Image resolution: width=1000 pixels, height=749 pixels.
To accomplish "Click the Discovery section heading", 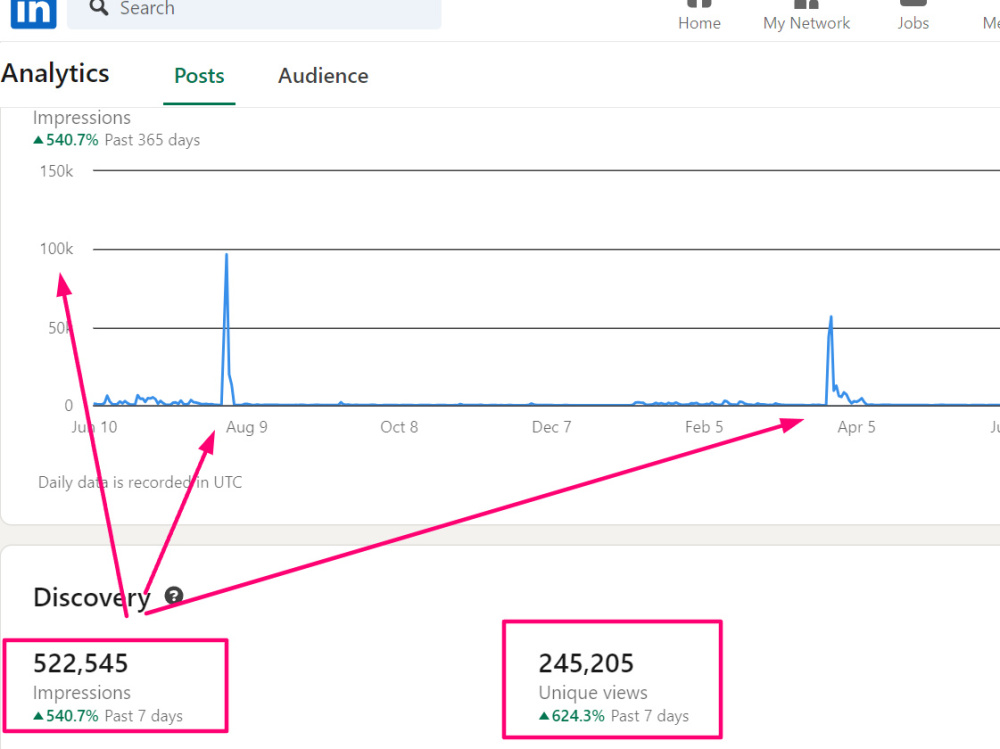I will pyautogui.click(x=92, y=598).
